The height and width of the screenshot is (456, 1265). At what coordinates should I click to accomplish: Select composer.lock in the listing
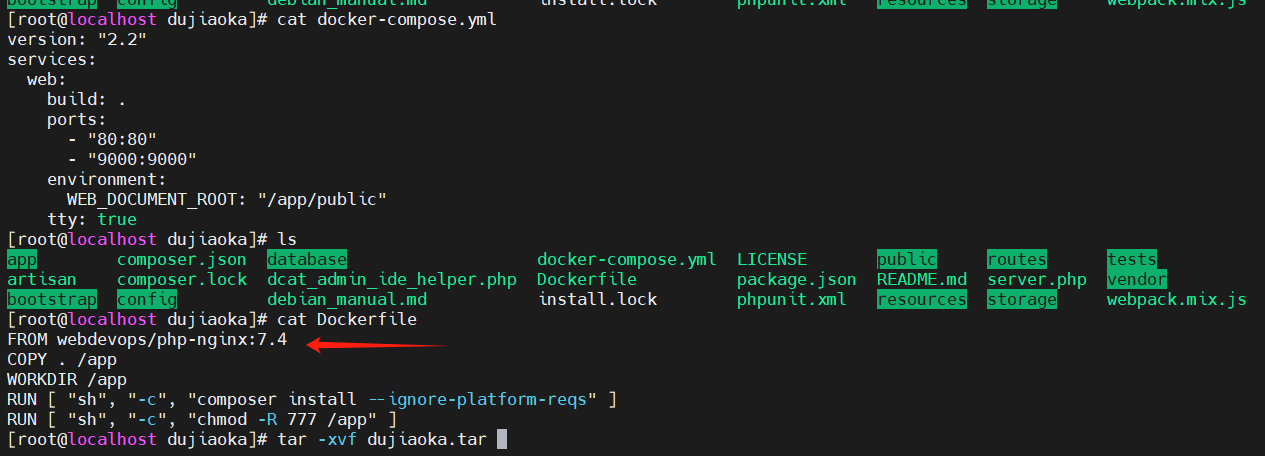[181, 280]
